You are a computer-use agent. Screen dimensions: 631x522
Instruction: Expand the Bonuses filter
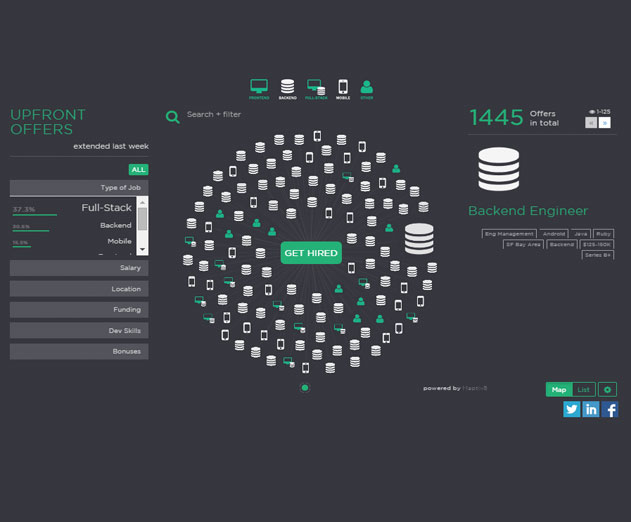coord(79,352)
